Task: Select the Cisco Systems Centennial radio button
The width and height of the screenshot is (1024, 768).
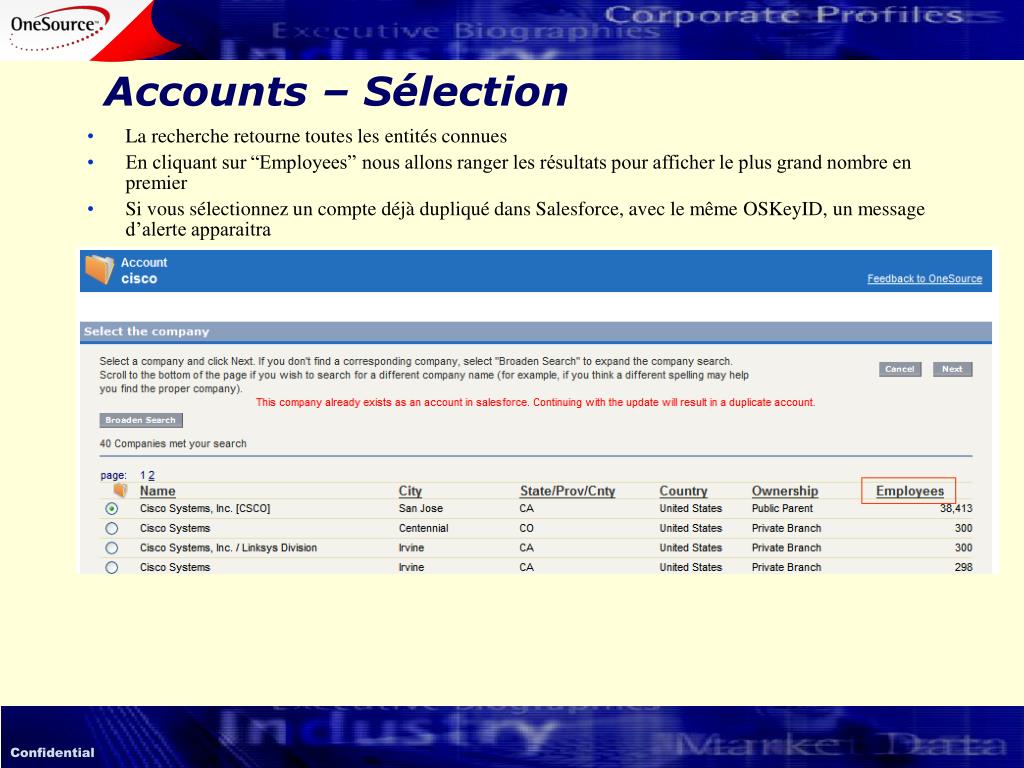Action: (112, 528)
